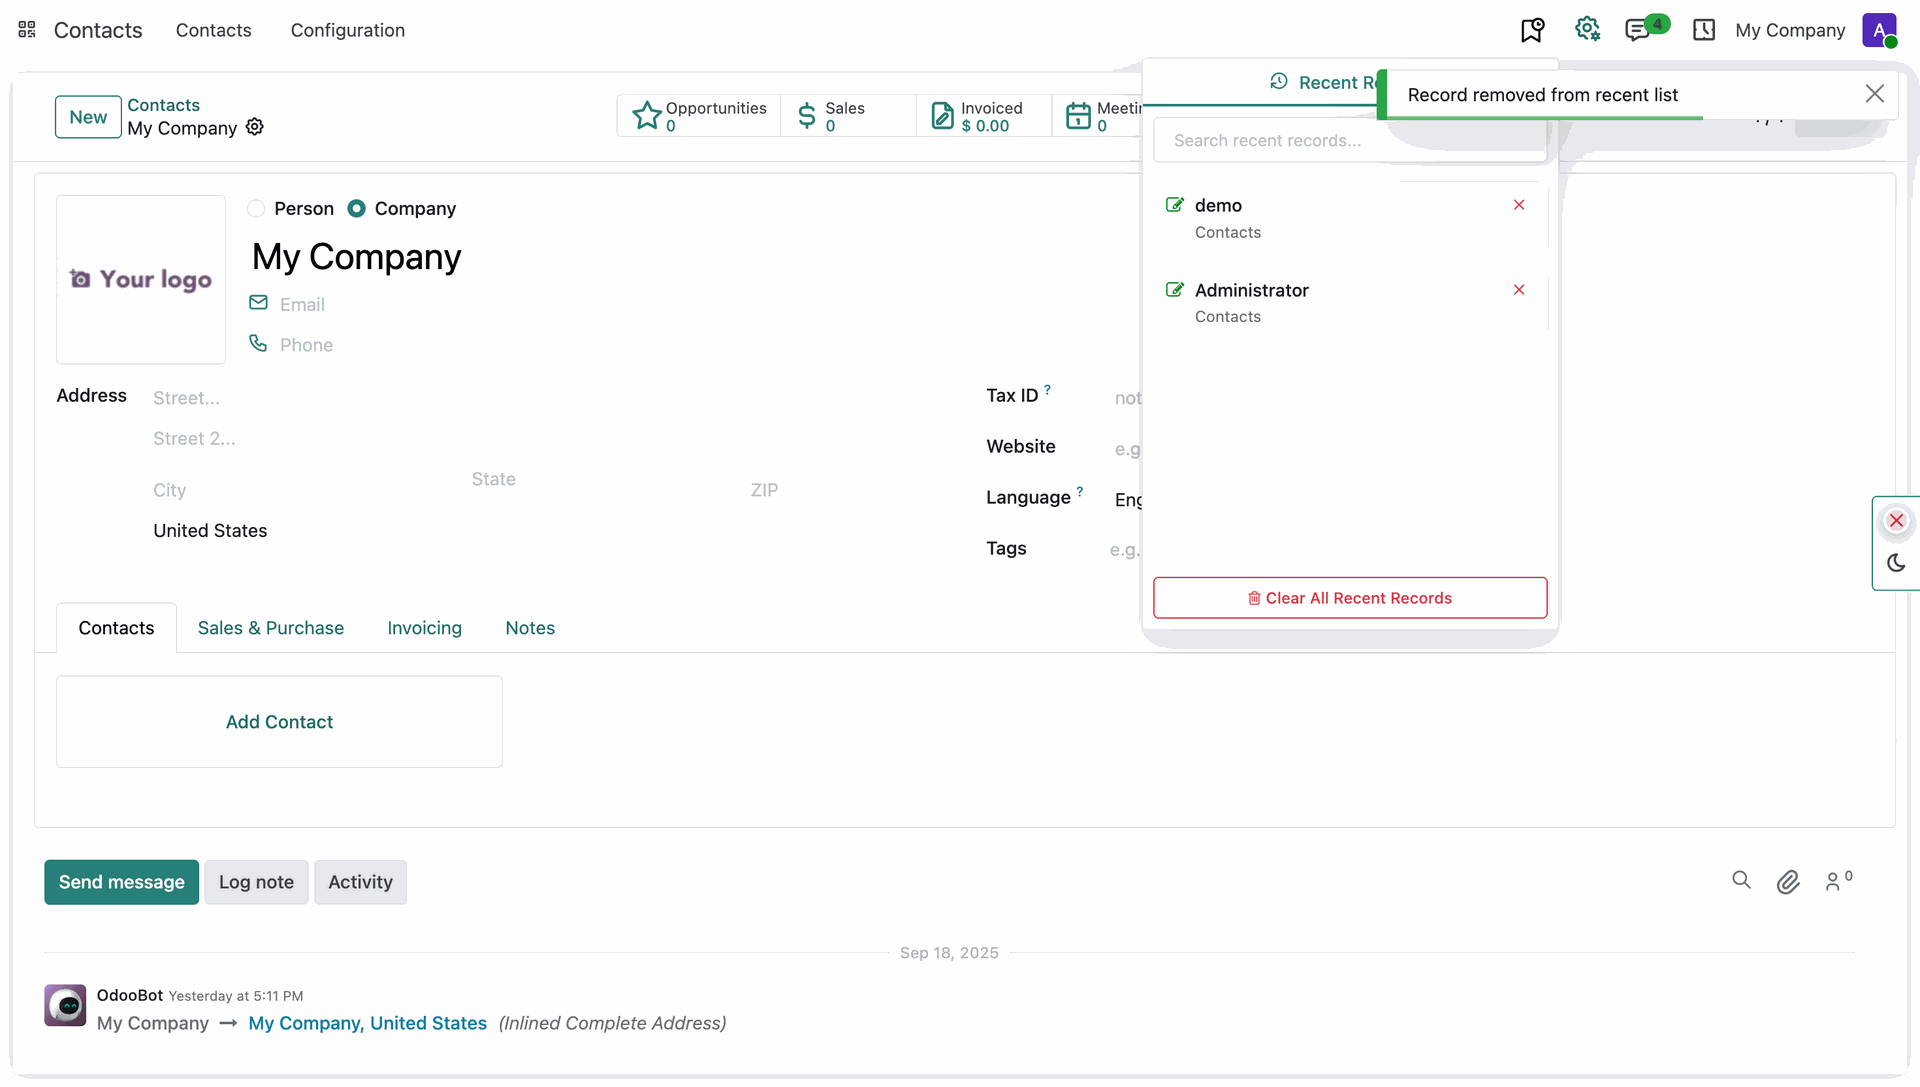The width and height of the screenshot is (1920, 1087).
Task: Select the Company radio button
Action: tap(356, 208)
